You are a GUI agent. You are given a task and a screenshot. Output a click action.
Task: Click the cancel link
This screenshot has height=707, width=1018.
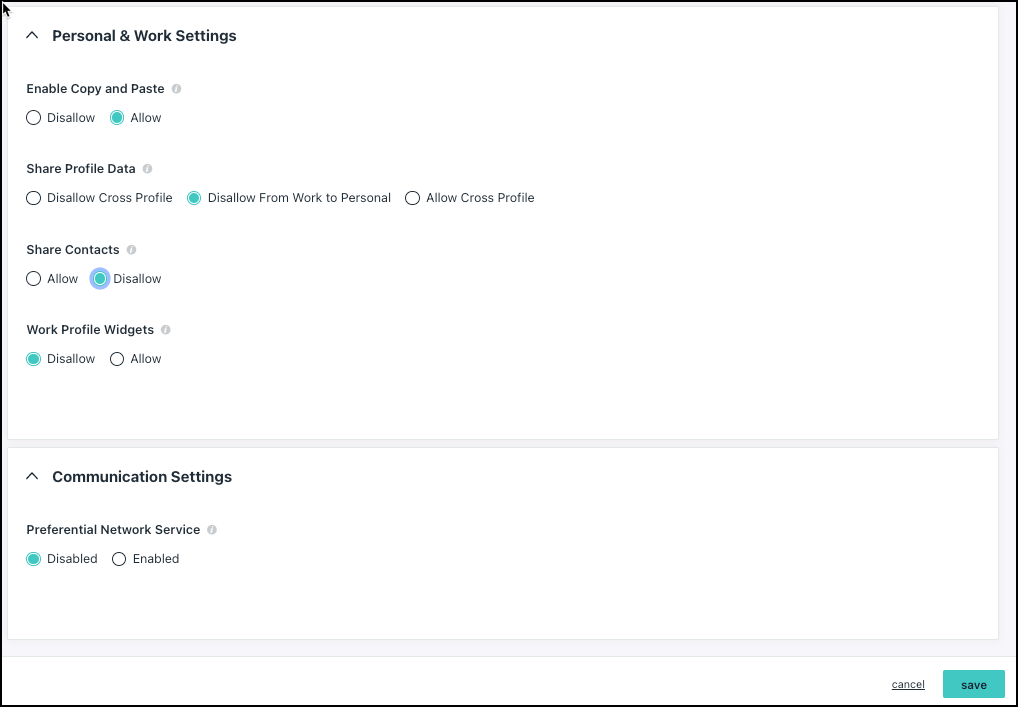(x=908, y=685)
